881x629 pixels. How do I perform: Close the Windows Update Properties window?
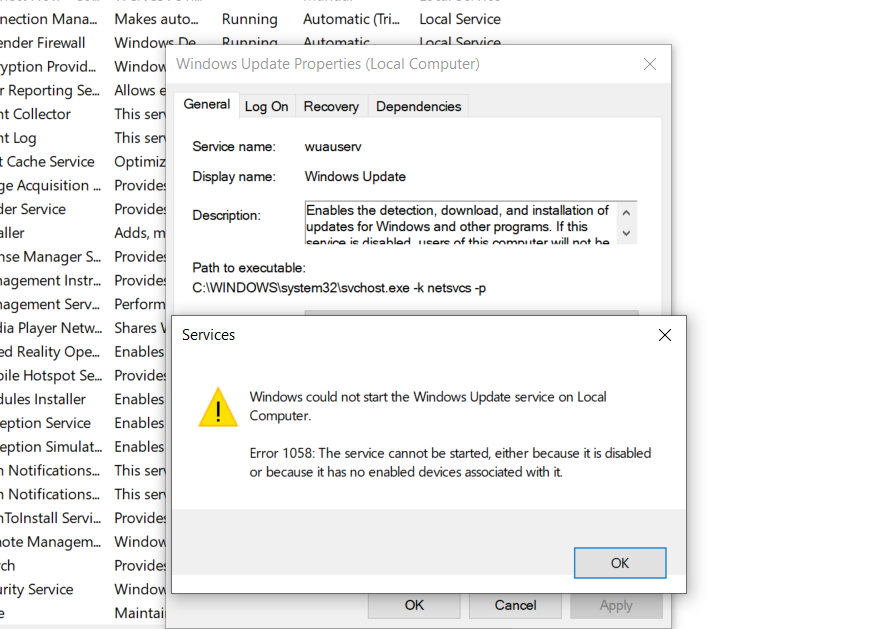[650, 64]
